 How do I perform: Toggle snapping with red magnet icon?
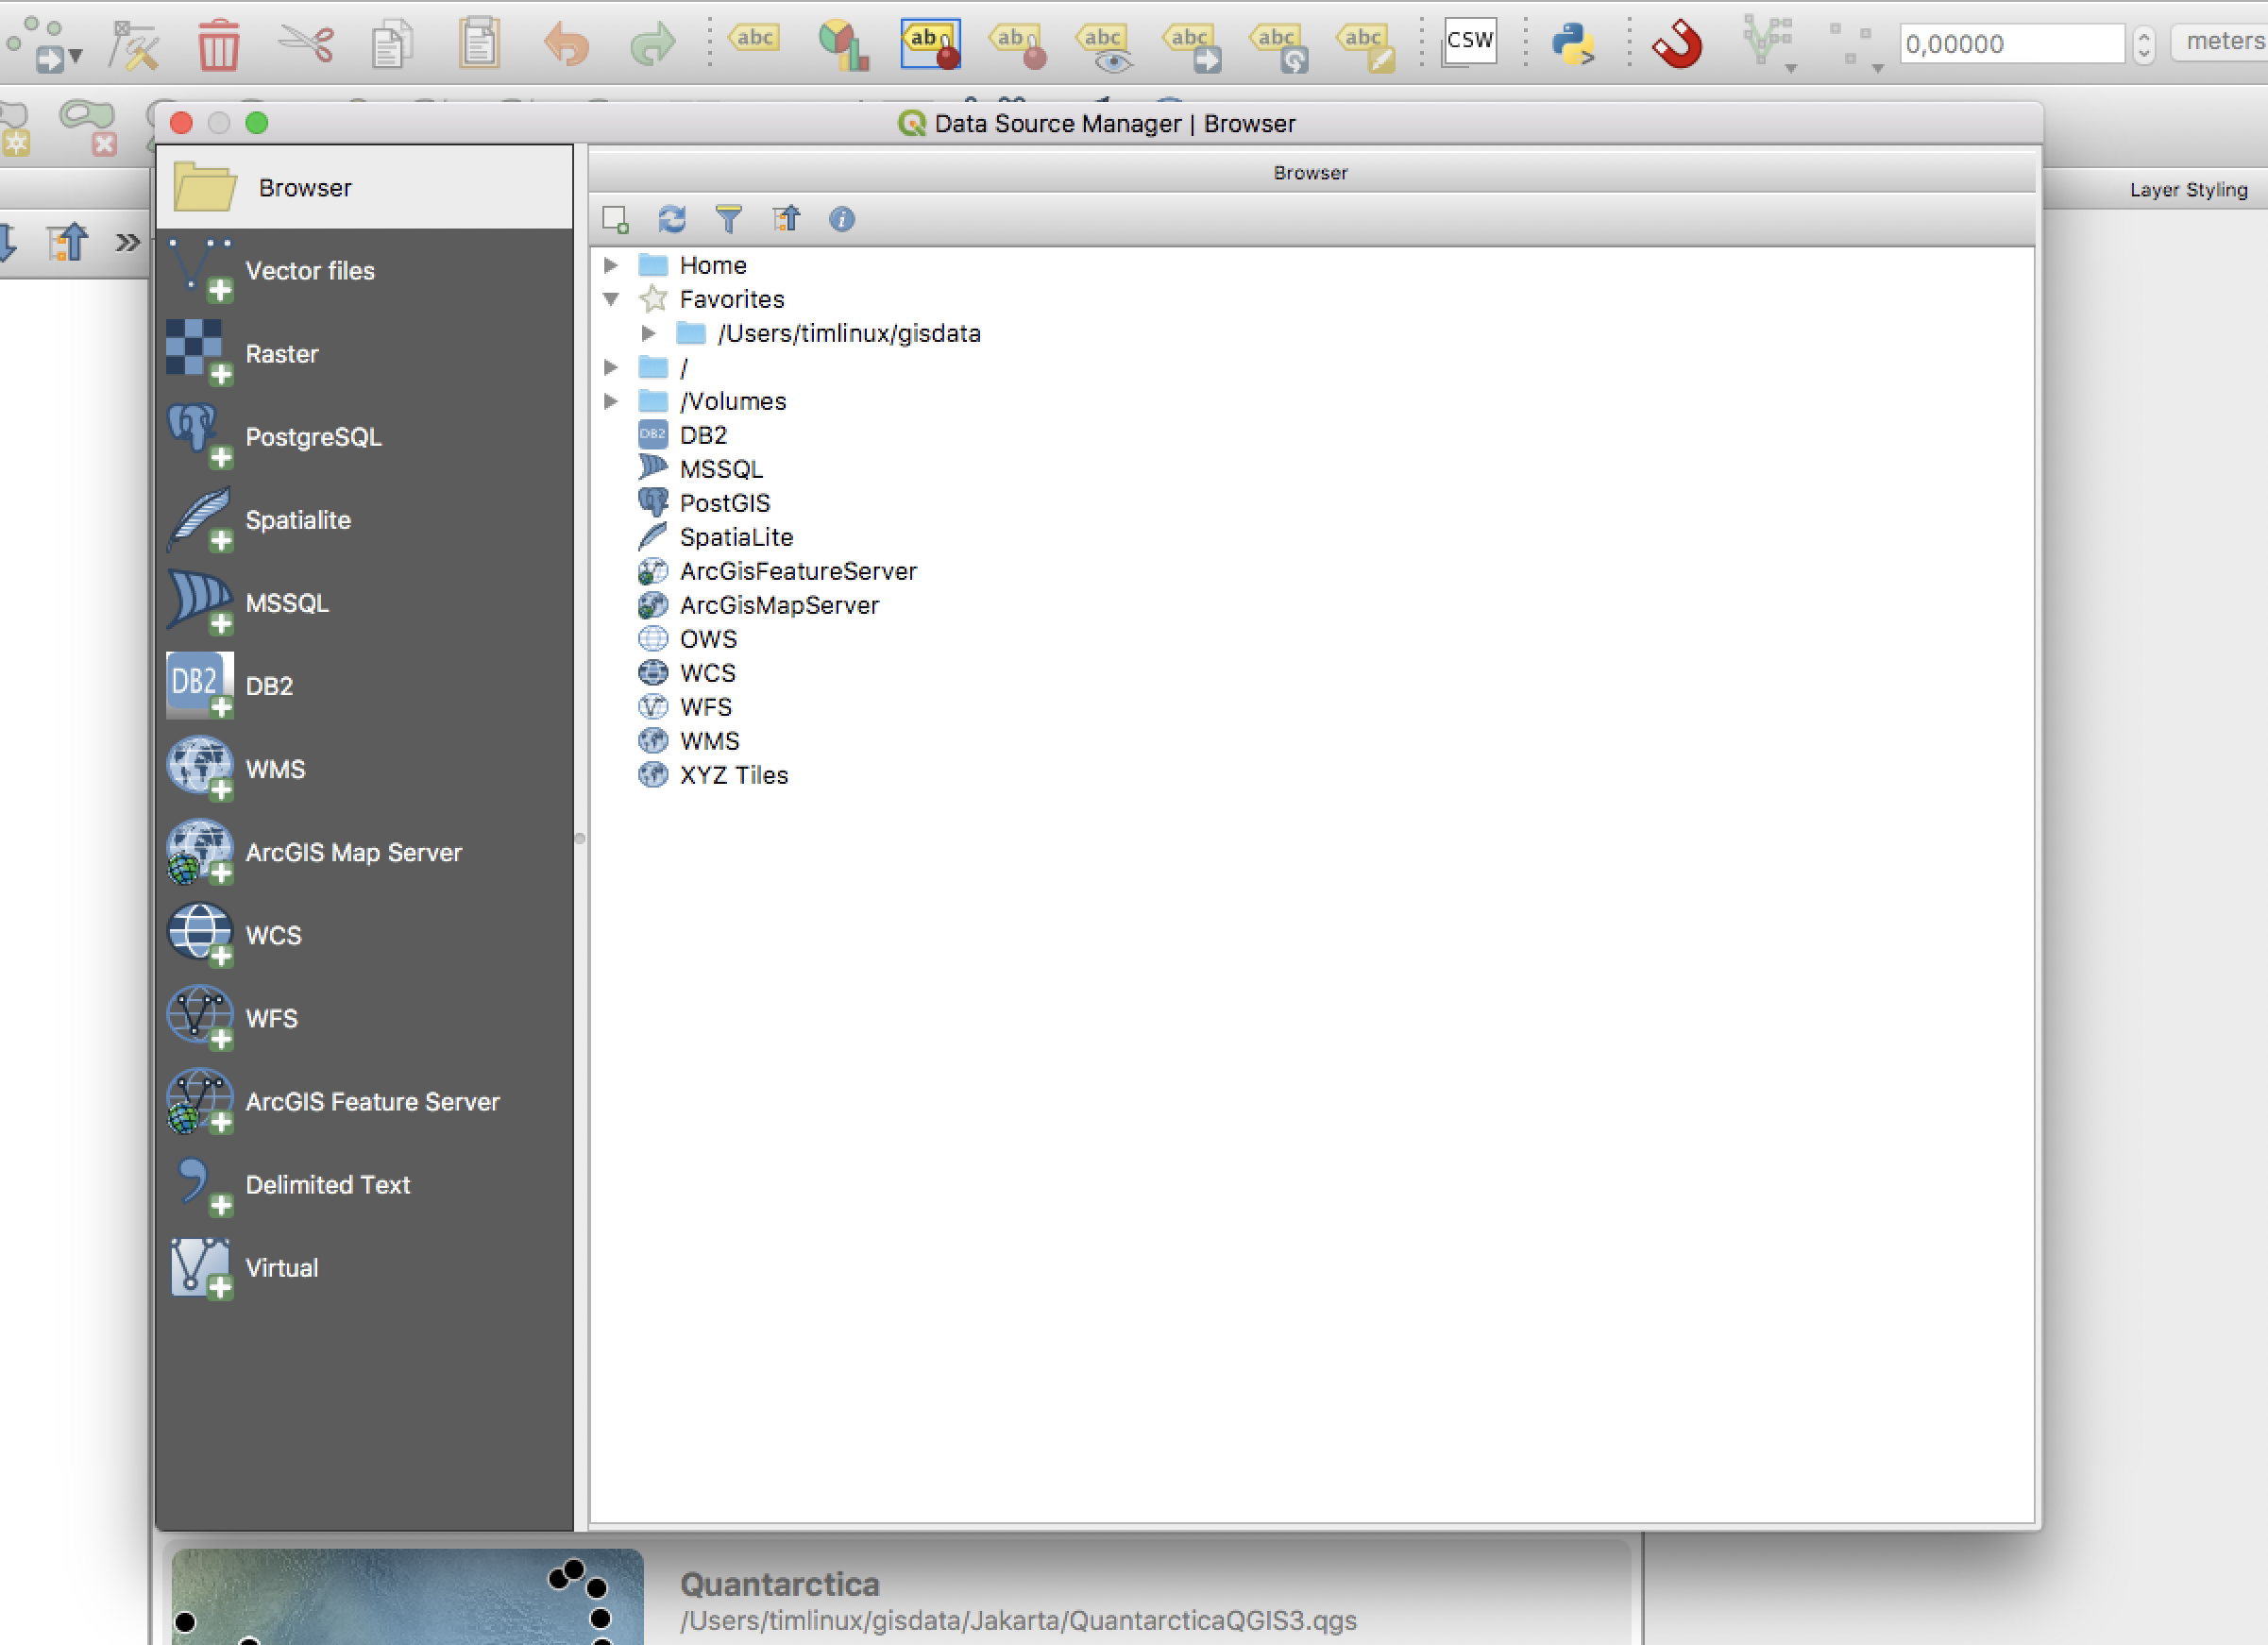[x=1677, y=43]
